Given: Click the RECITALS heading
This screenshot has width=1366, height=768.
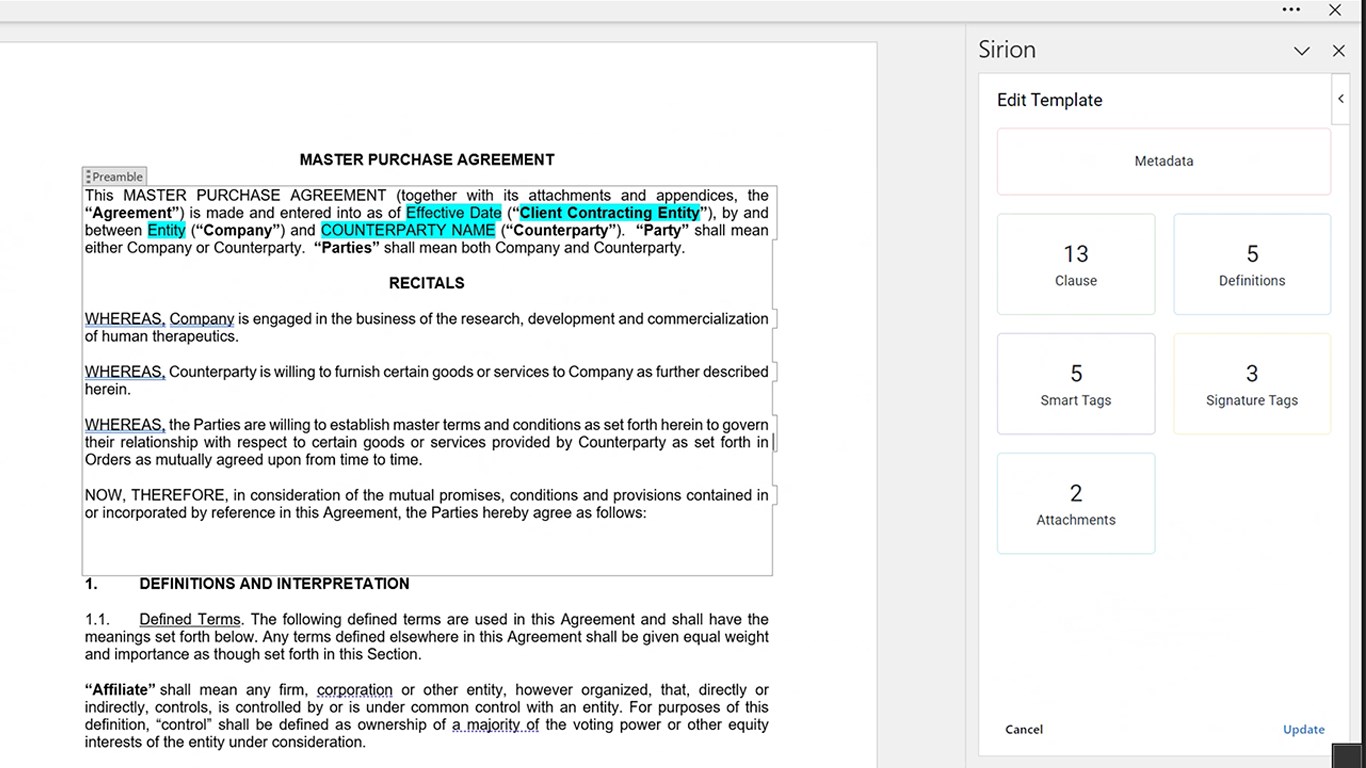Looking at the screenshot, I should tap(427, 283).
